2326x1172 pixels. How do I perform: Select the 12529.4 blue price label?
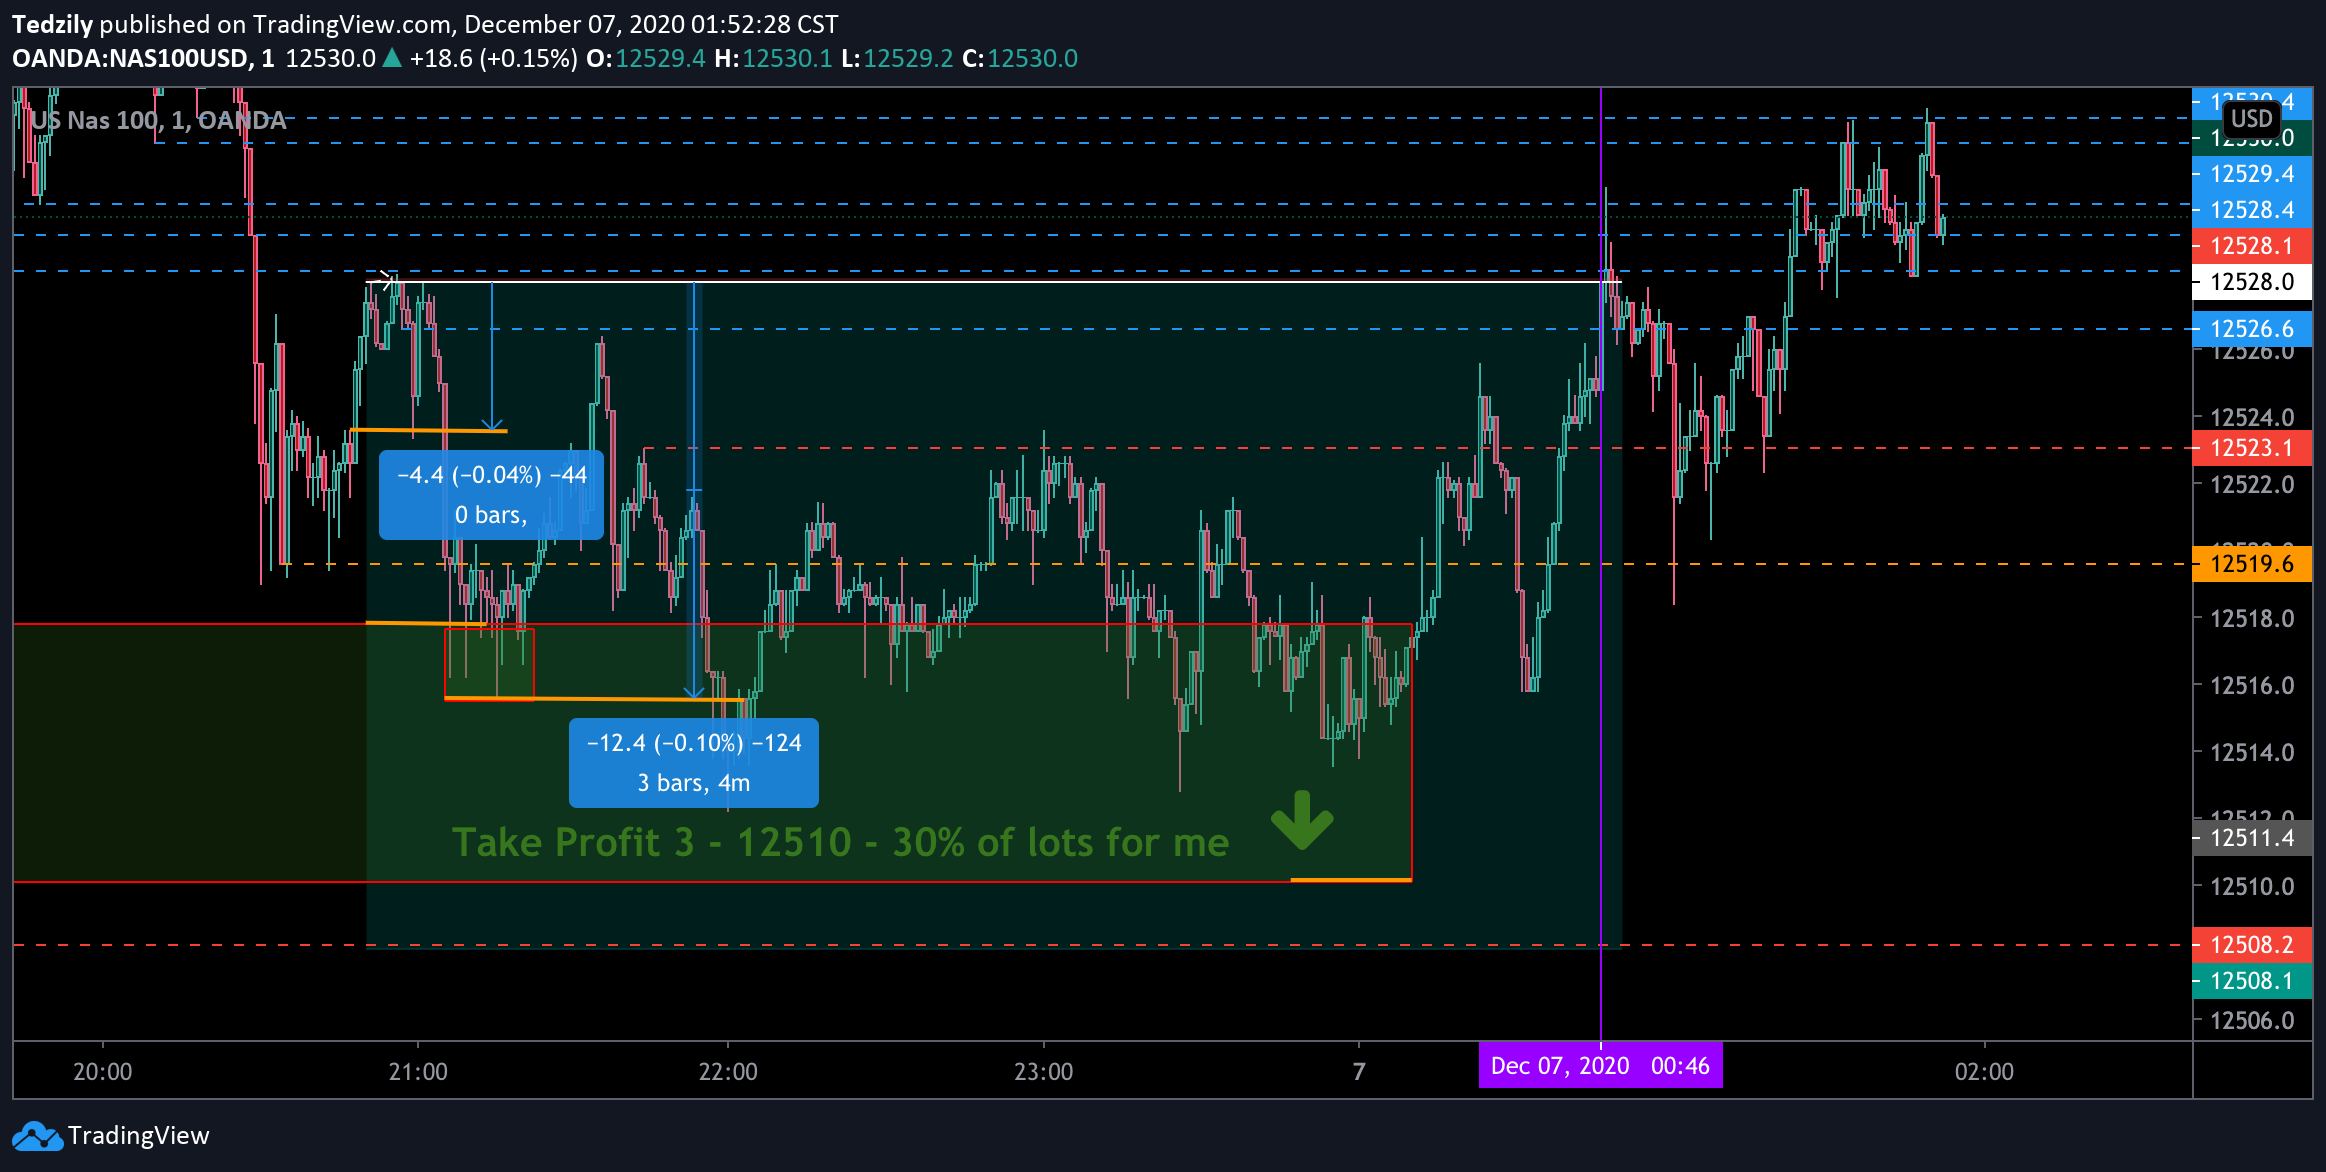click(x=2252, y=174)
